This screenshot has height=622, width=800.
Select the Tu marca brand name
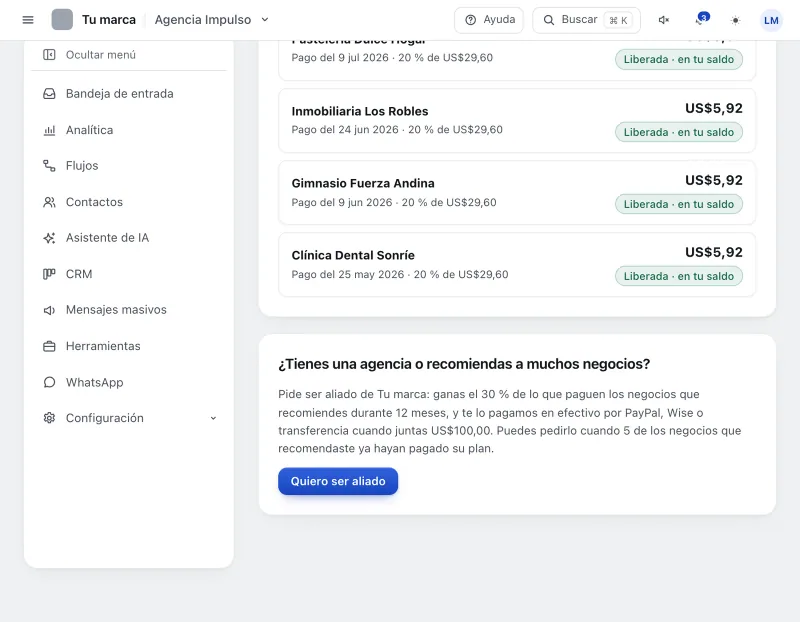[x=109, y=20]
